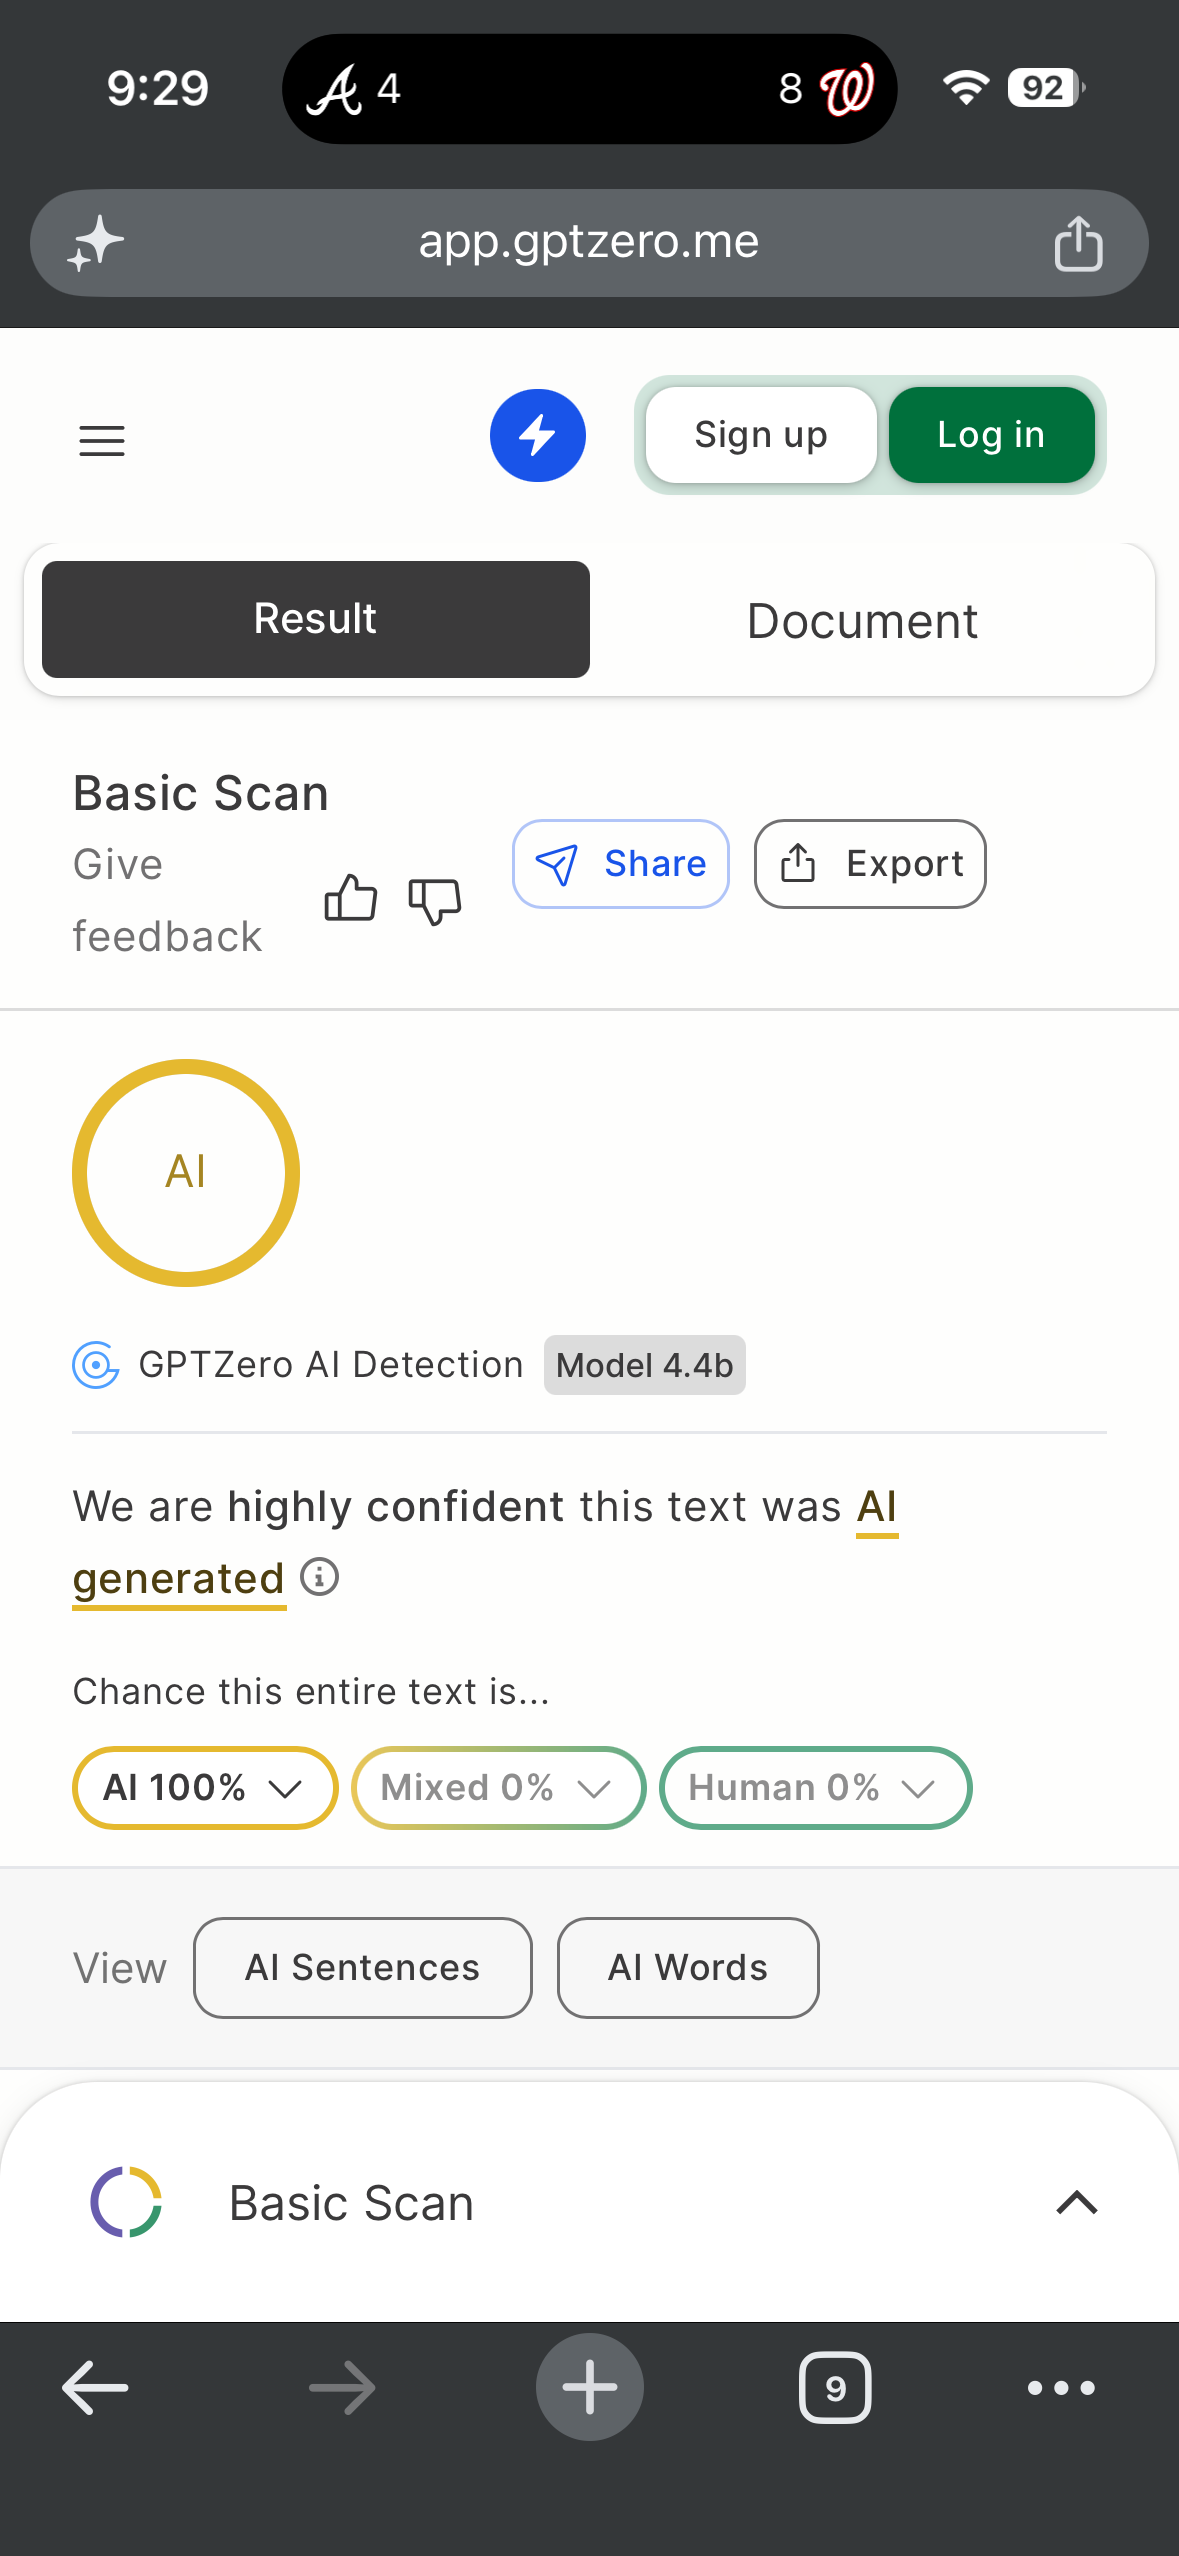The width and height of the screenshot is (1179, 2556).
Task: Go back with browser back arrow
Action: pyautogui.click(x=95, y=2387)
